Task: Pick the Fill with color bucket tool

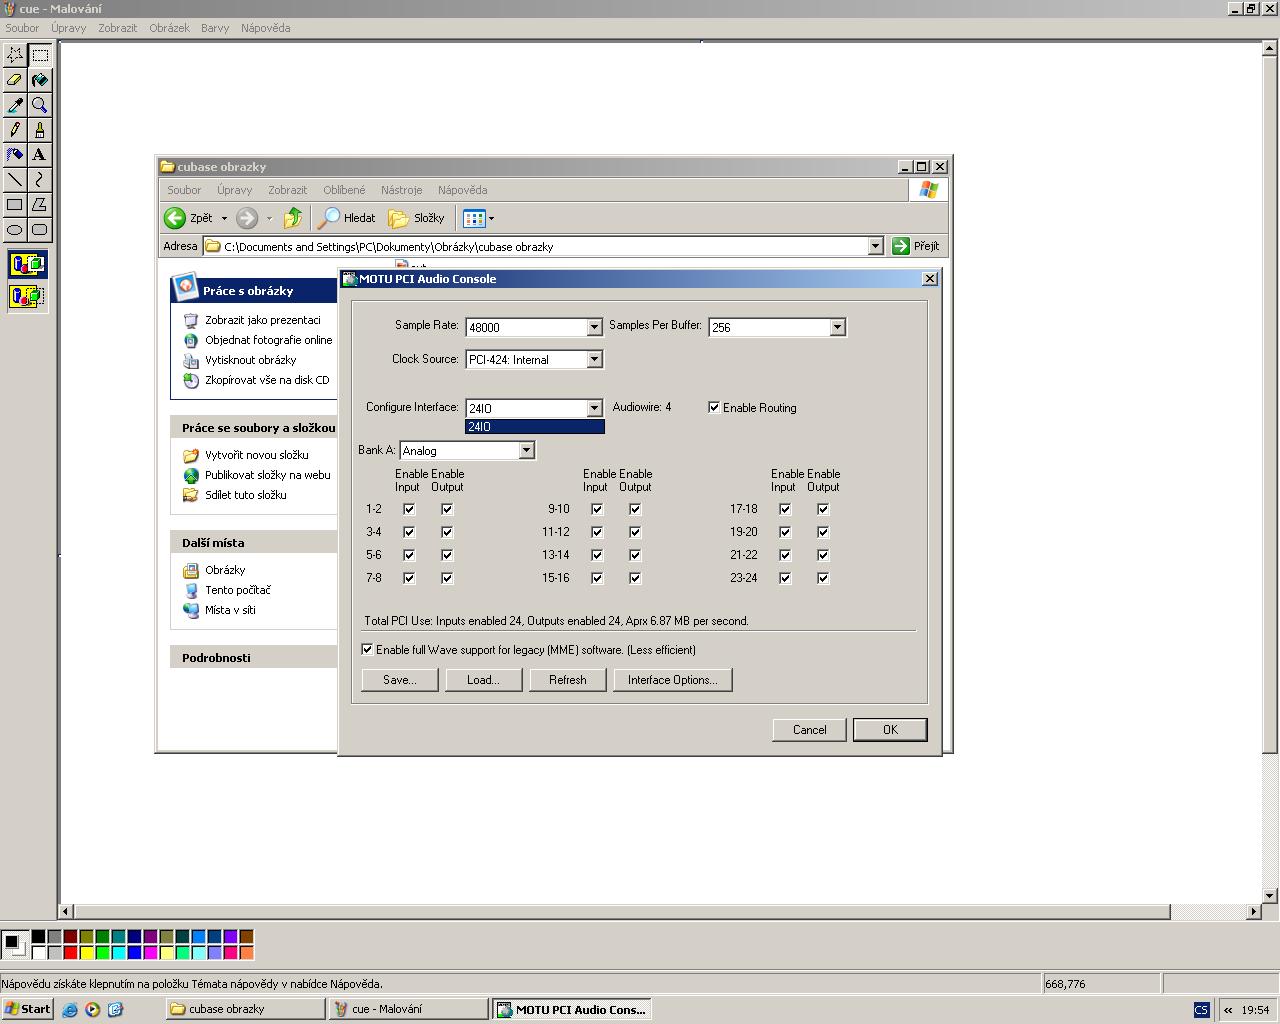Action: coord(39,80)
